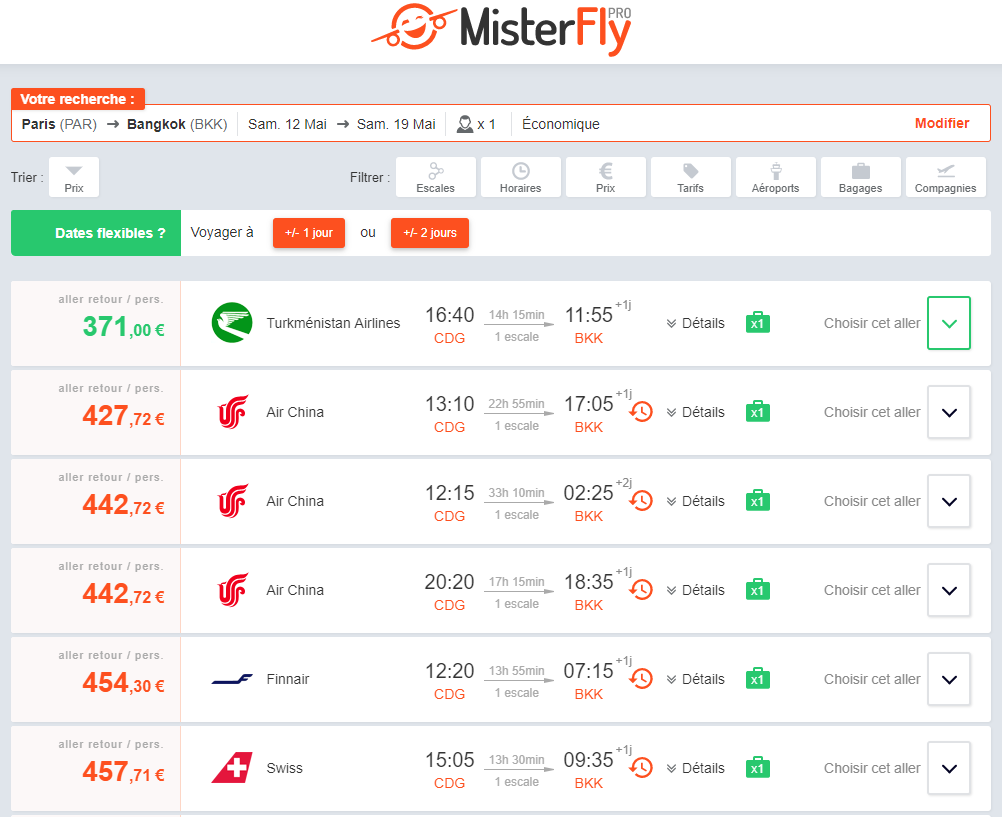
Task: Select the +/- 2 jours flexible option
Action: [x=430, y=233]
